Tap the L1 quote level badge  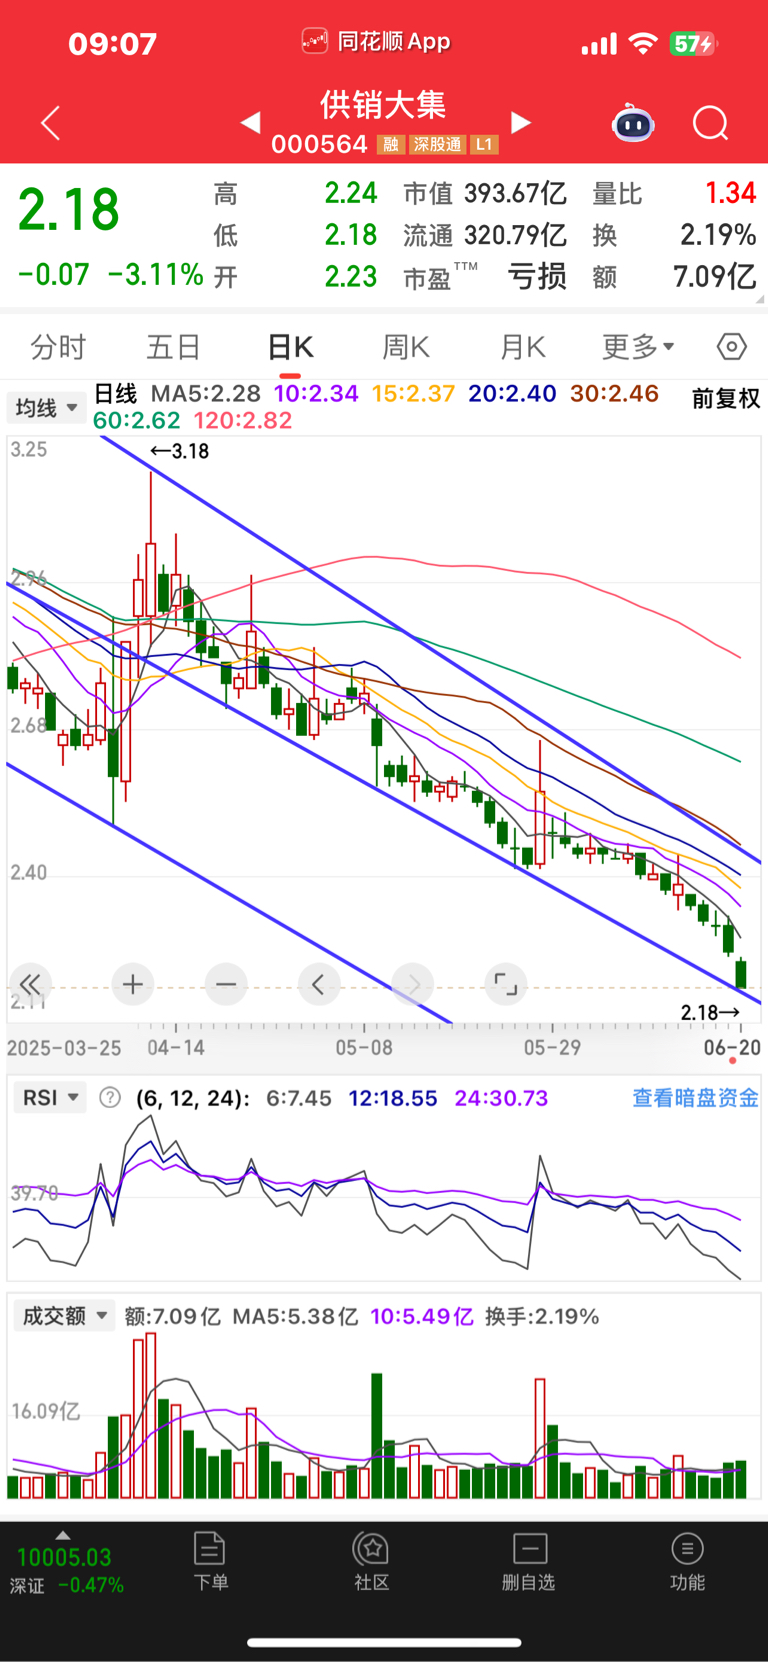[x=484, y=145]
